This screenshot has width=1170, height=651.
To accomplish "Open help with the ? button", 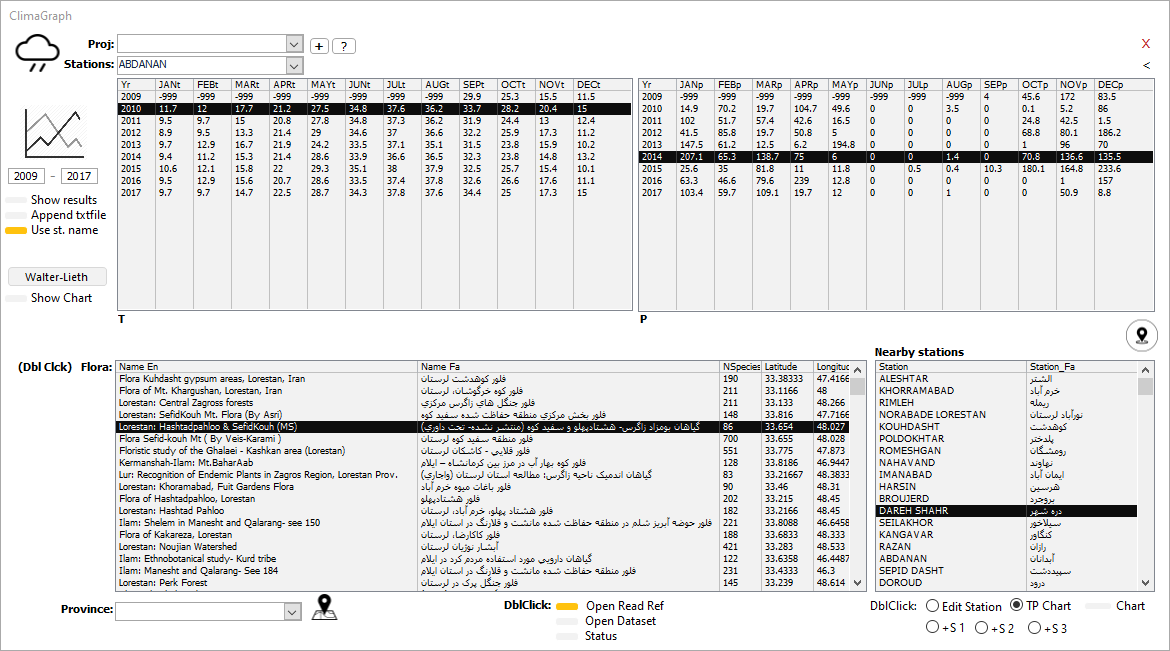I will pos(343,46).
